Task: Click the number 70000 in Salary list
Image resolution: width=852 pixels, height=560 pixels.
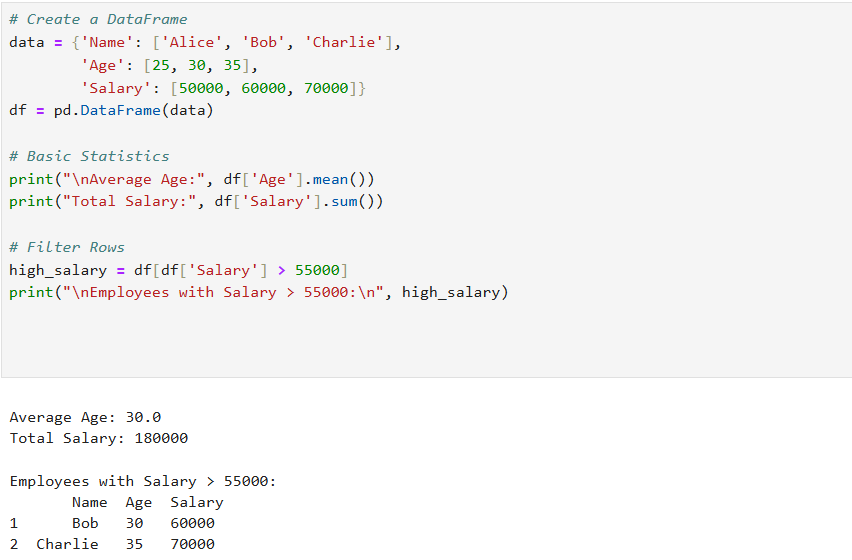Action: pos(326,88)
